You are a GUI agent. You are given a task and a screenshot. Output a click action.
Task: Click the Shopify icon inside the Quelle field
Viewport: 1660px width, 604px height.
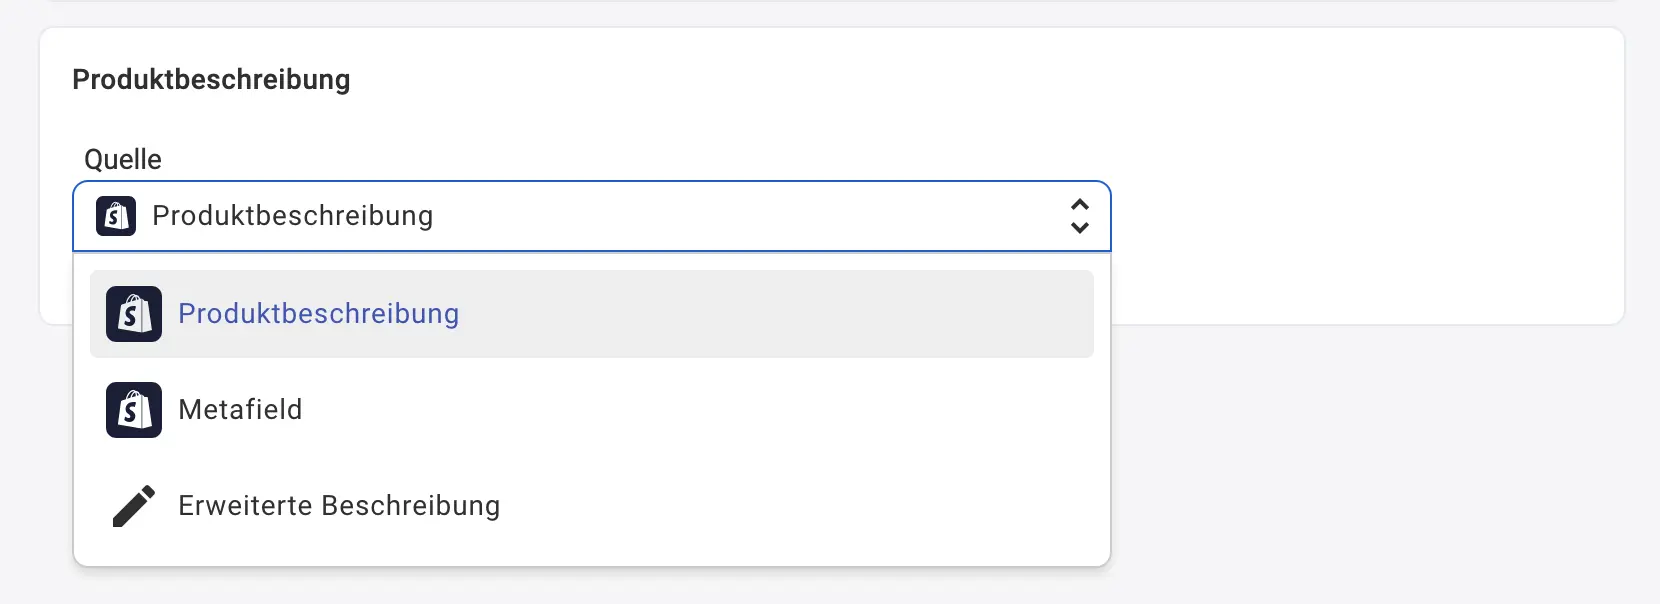tap(116, 216)
